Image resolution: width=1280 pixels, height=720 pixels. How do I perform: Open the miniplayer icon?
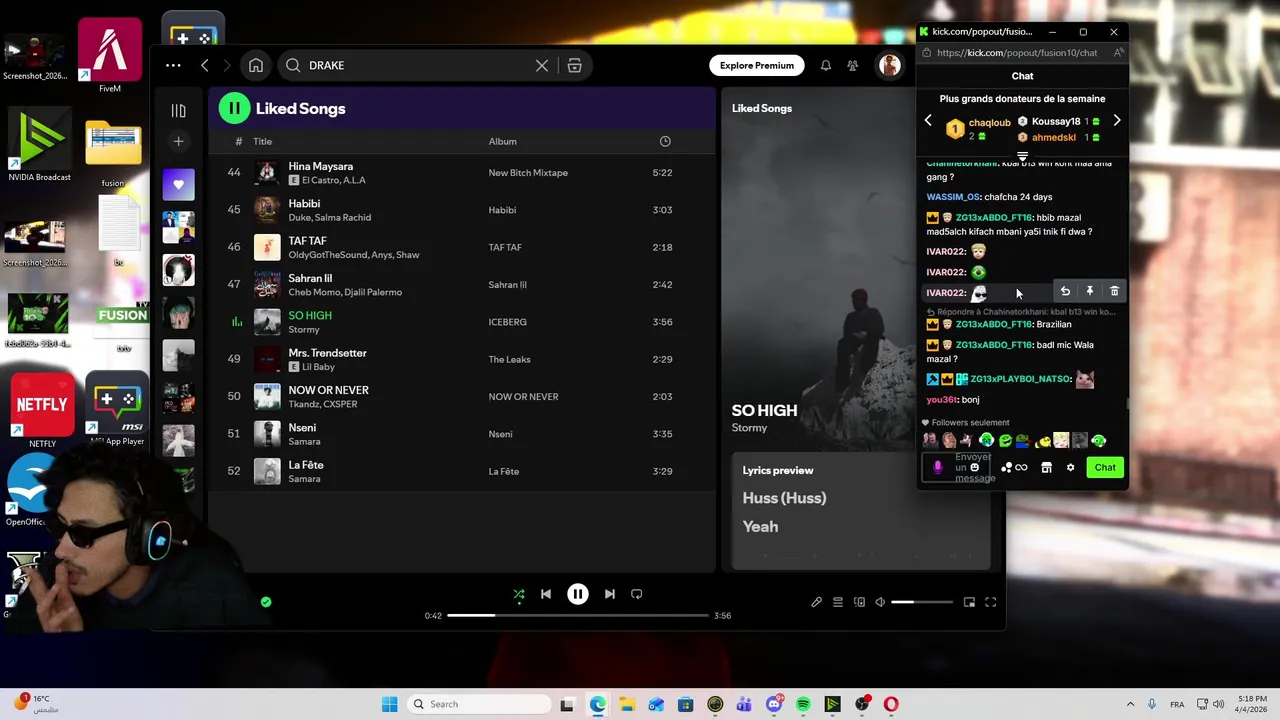(969, 602)
